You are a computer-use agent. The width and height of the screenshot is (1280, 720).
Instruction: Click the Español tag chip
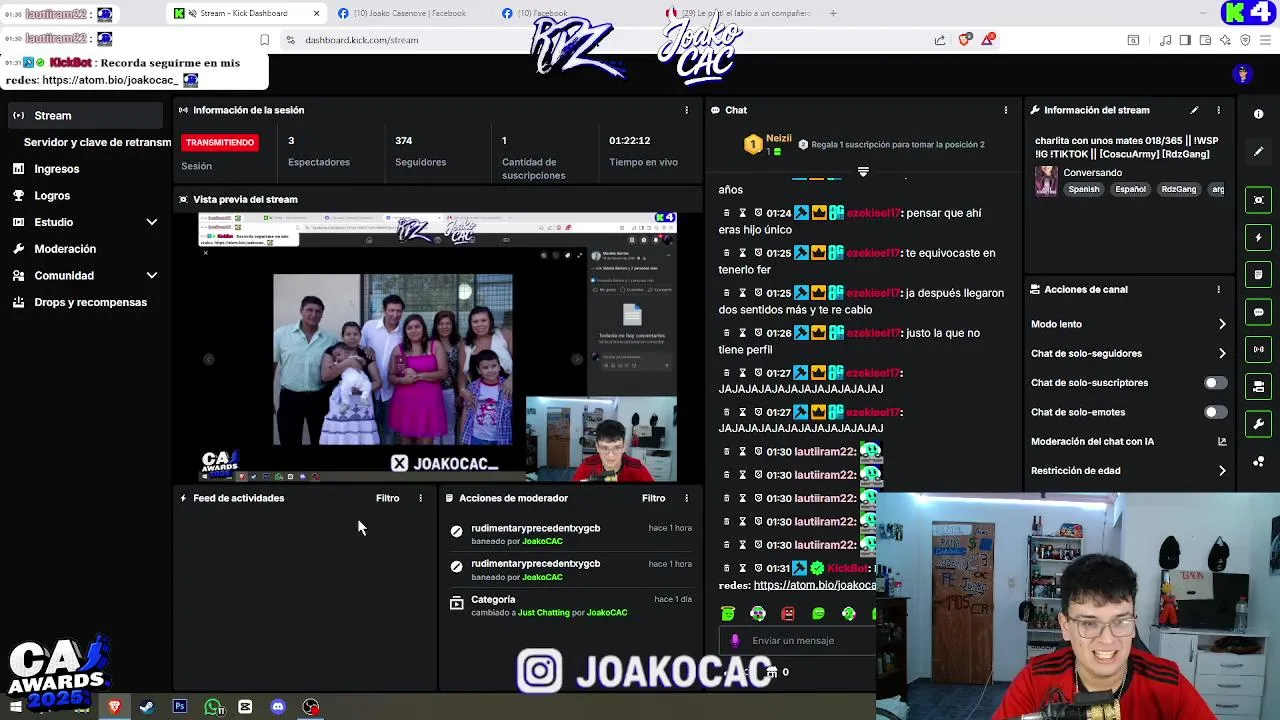point(1131,189)
